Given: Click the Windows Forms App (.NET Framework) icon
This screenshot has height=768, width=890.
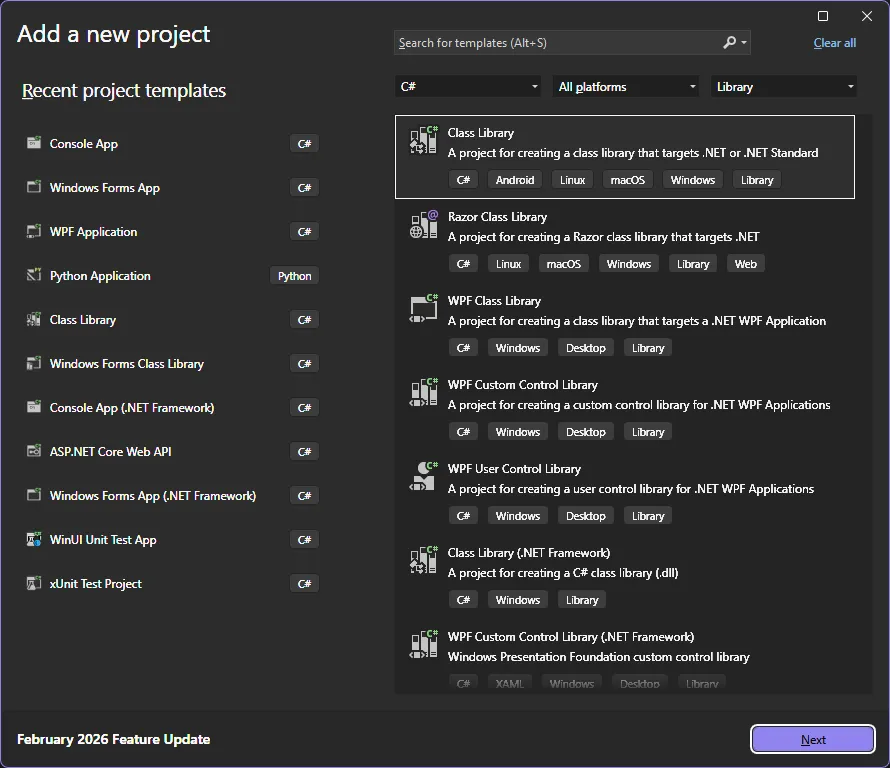Looking at the screenshot, I should [x=34, y=495].
